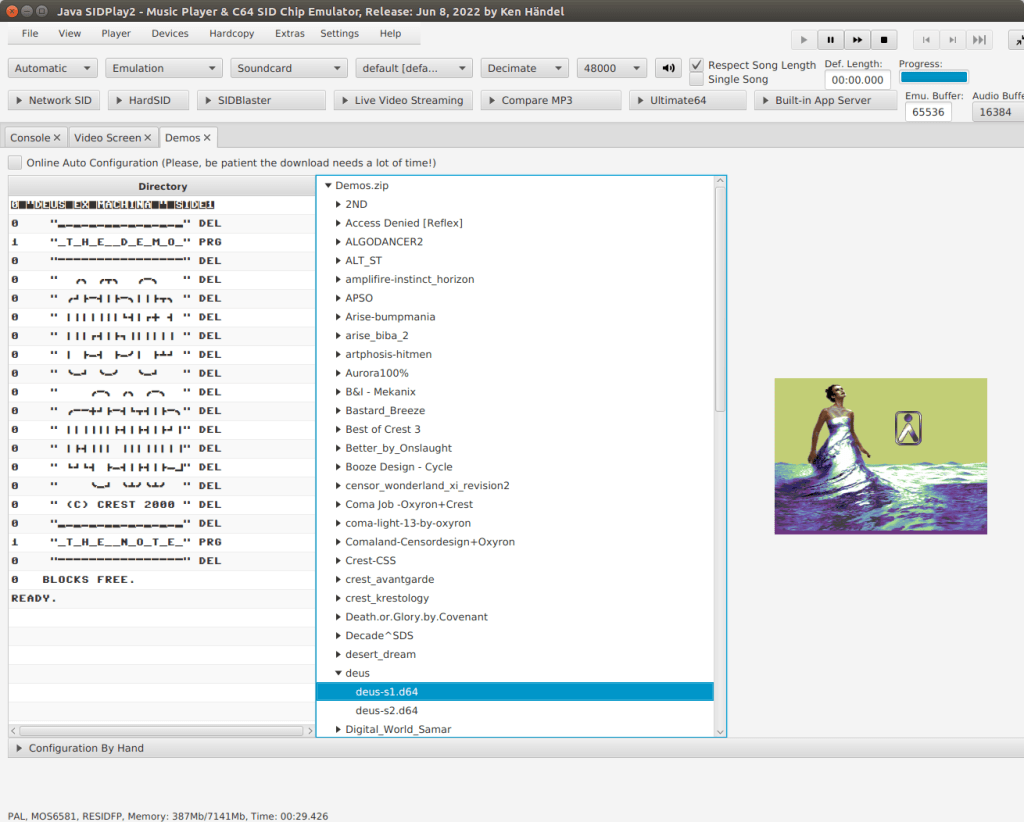Viewport: 1024px width, 822px height.
Task: Stop playback with the stop button
Action: coord(883,40)
